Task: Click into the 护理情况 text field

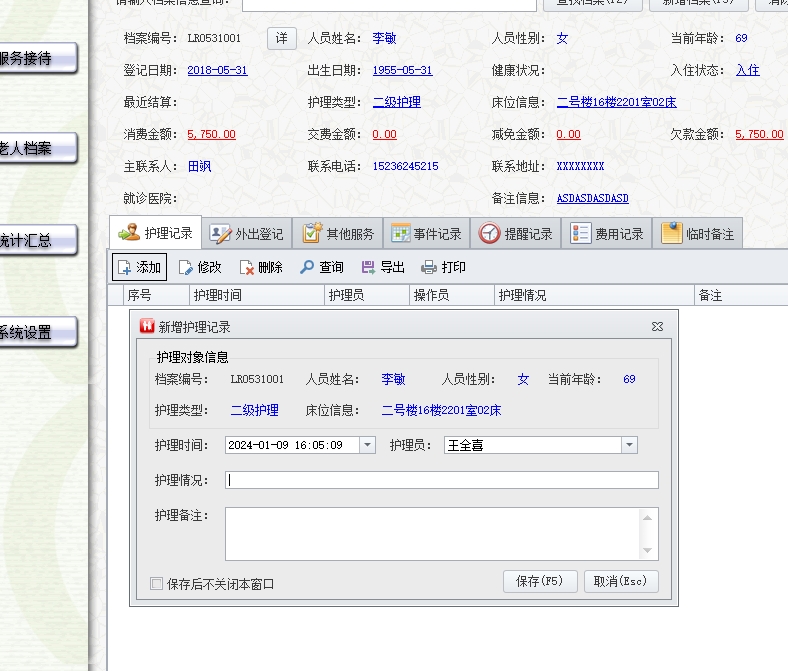Action: click(441, 480)
